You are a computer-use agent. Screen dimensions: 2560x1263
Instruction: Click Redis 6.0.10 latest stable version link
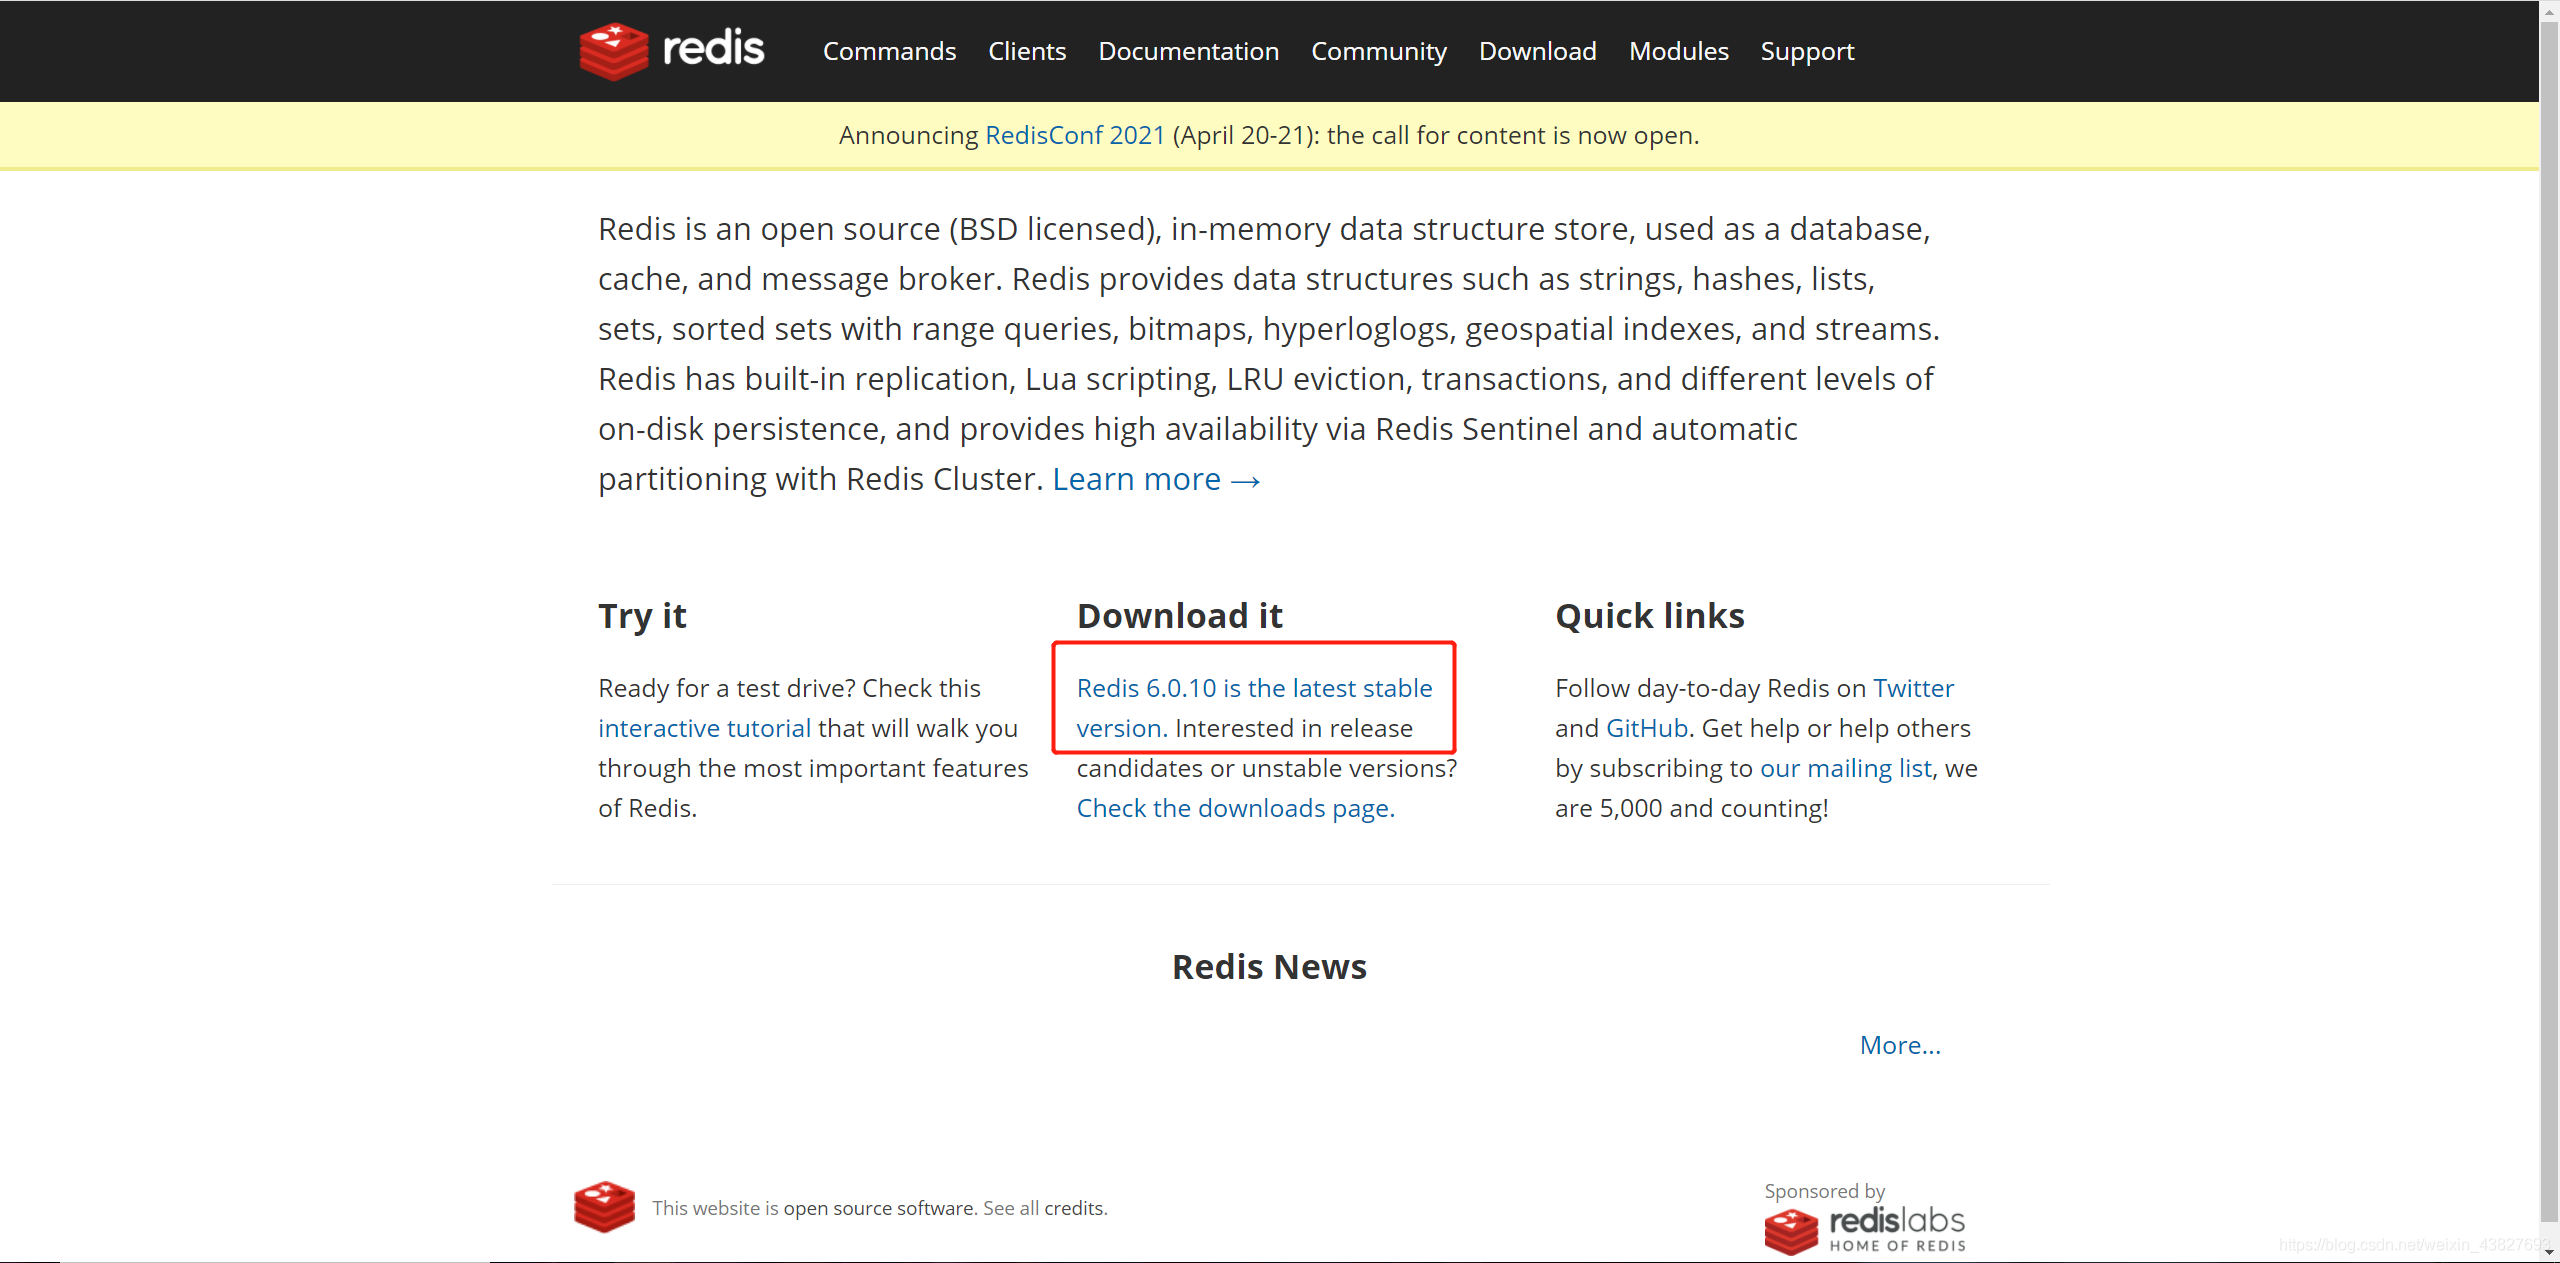tap(1254, 708)
